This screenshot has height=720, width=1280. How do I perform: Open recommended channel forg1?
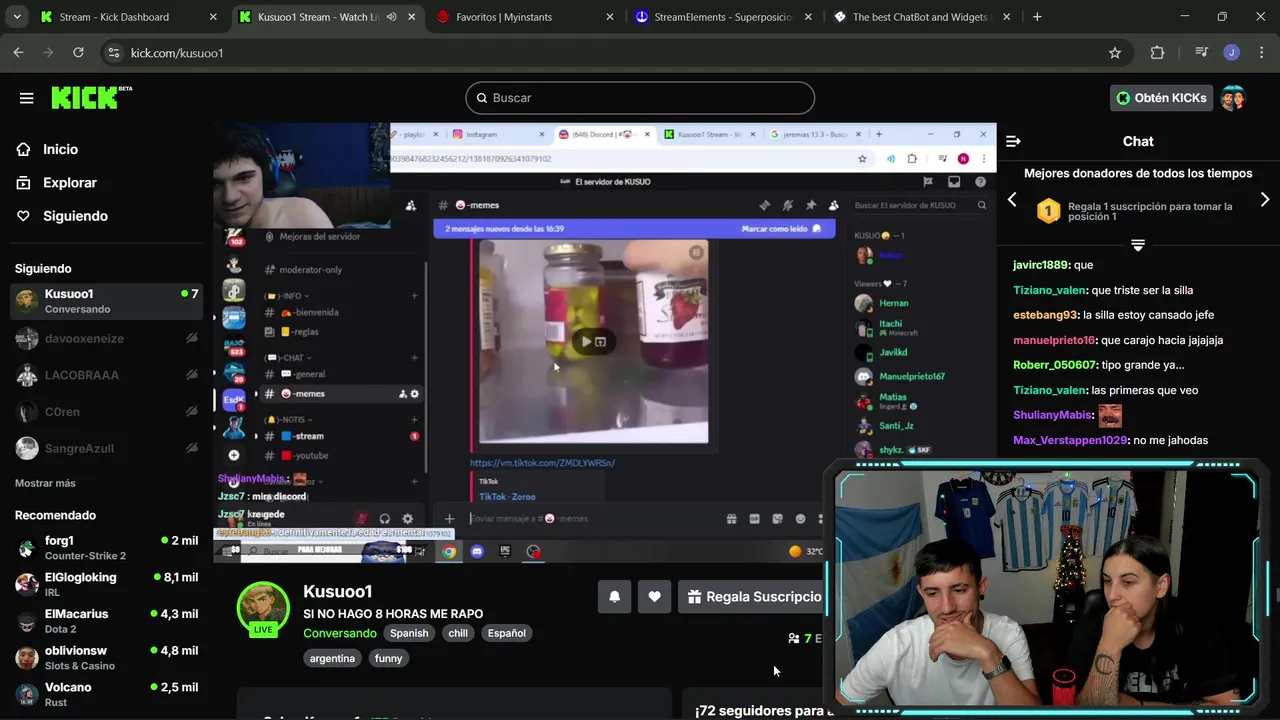tap(106, 548)
